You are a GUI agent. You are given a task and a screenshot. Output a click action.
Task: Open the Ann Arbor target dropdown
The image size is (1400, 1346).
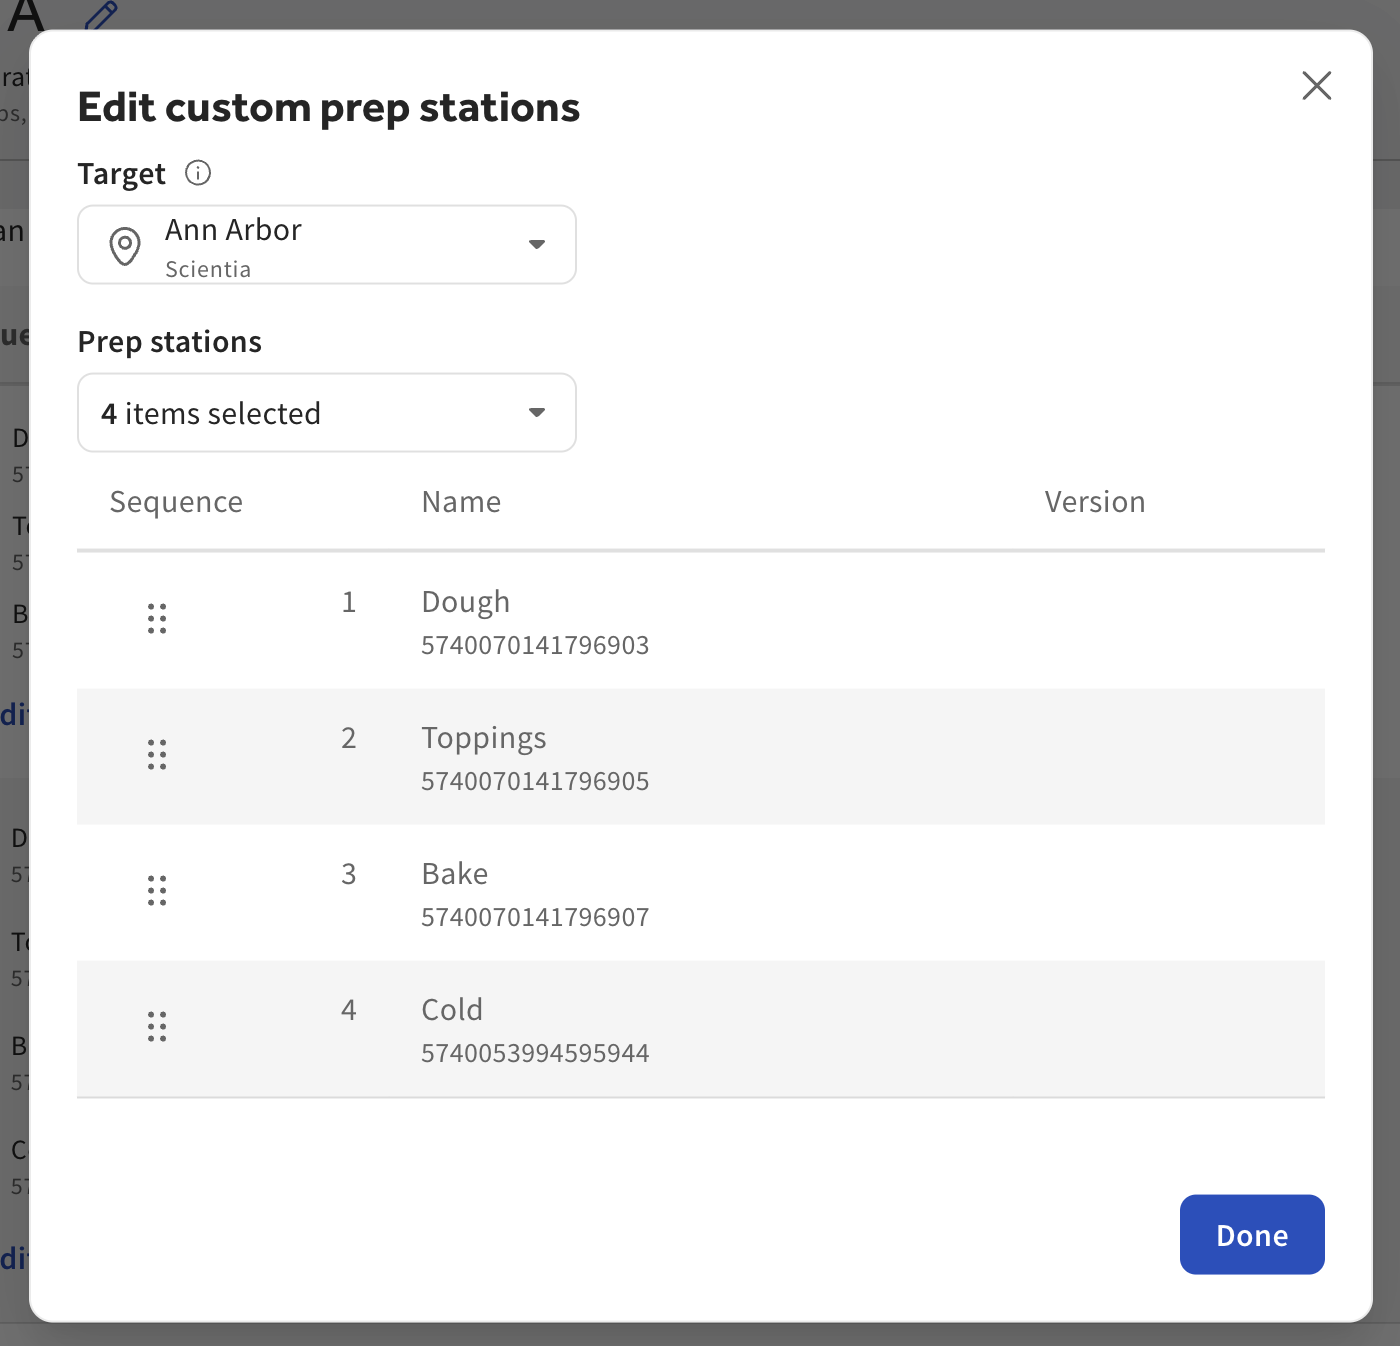[327, 245]
